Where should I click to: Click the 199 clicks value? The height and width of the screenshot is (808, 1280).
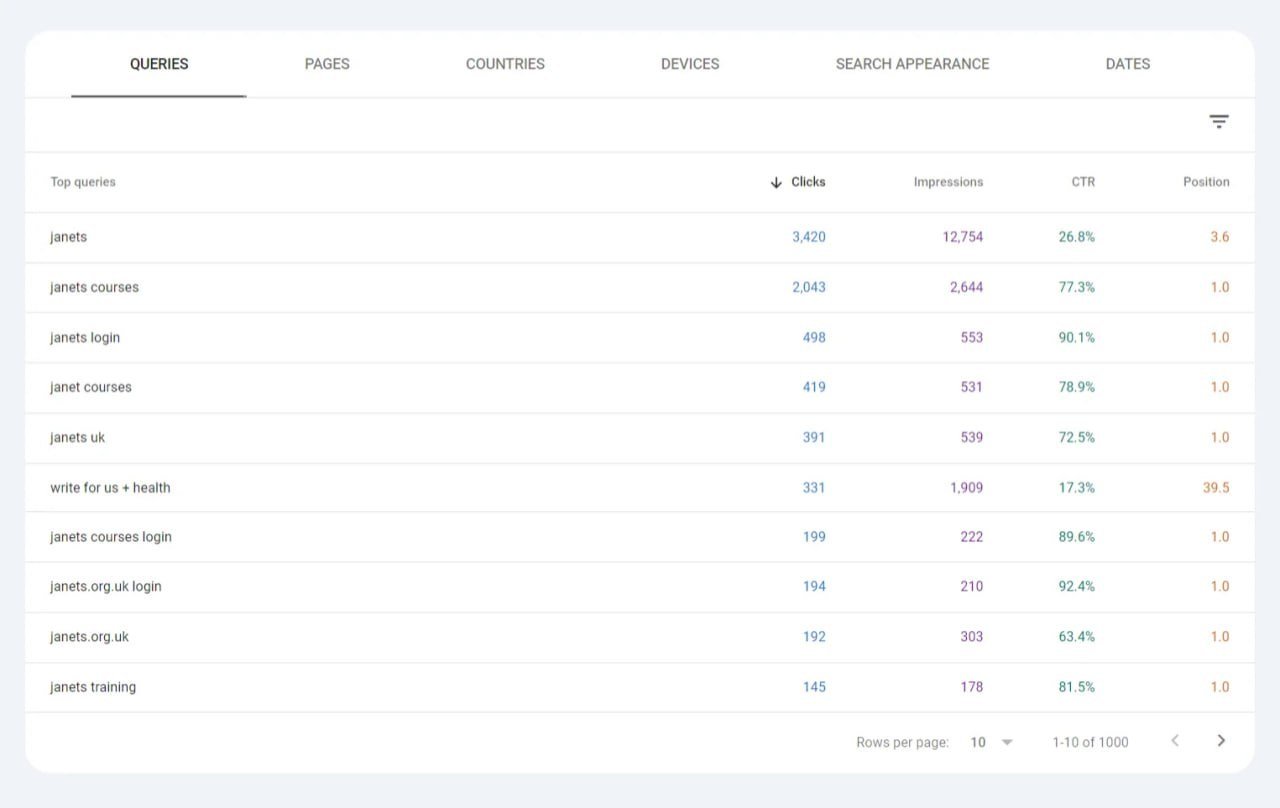pyautogui.click(x=814, y=537)
